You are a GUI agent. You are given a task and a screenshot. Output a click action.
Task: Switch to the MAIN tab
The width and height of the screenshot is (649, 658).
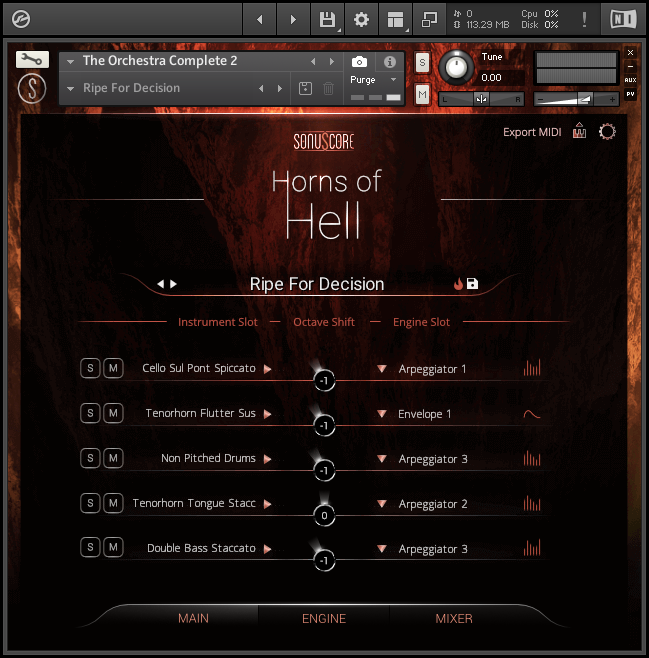[193, 618]
